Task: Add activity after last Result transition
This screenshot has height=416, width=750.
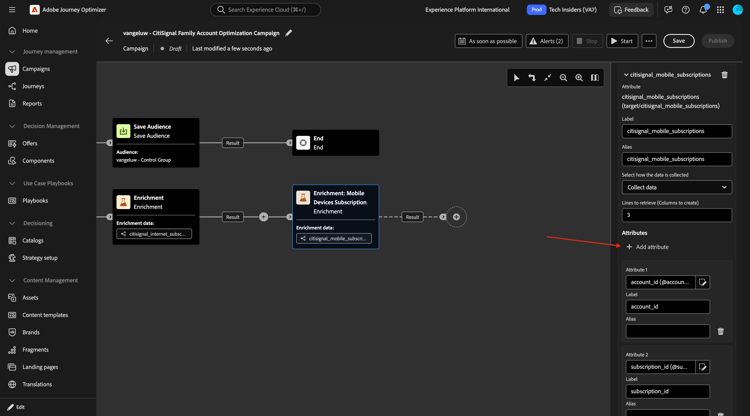Action: (x=456, y=217)
